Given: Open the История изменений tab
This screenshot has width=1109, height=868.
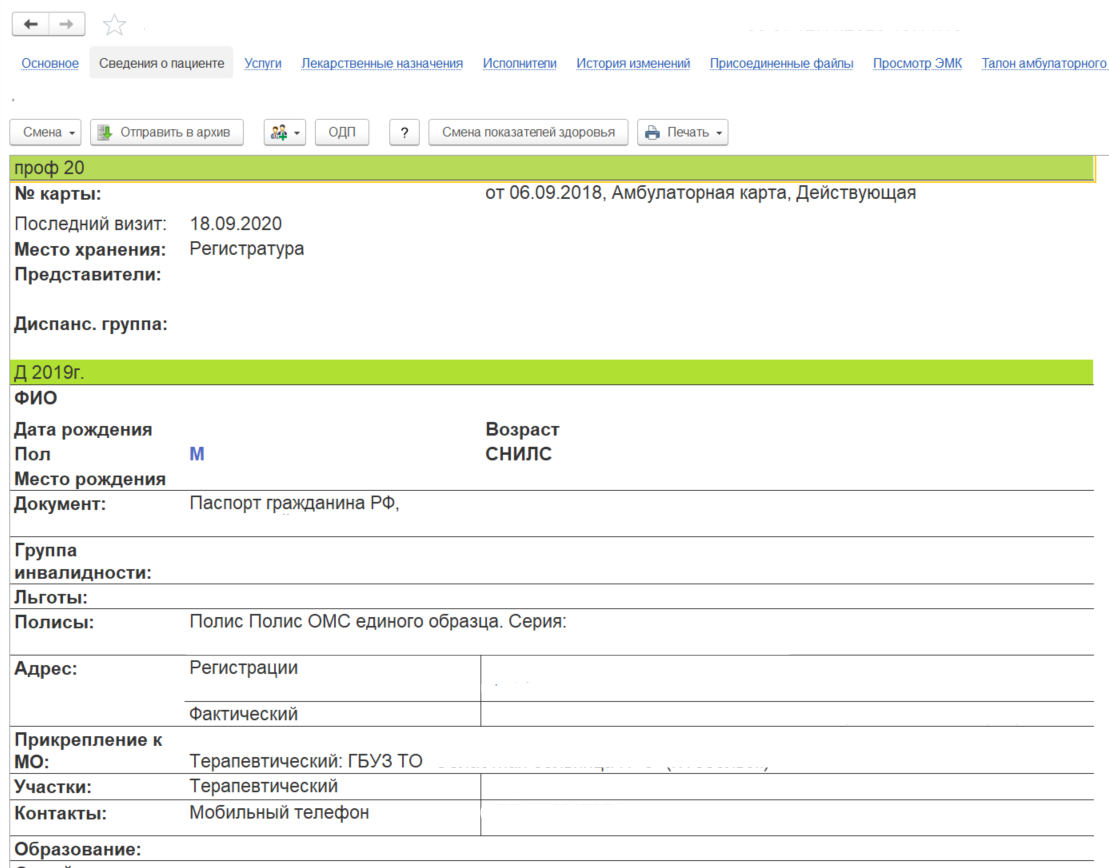Looking at the screenshot, I should coord(633,63).
